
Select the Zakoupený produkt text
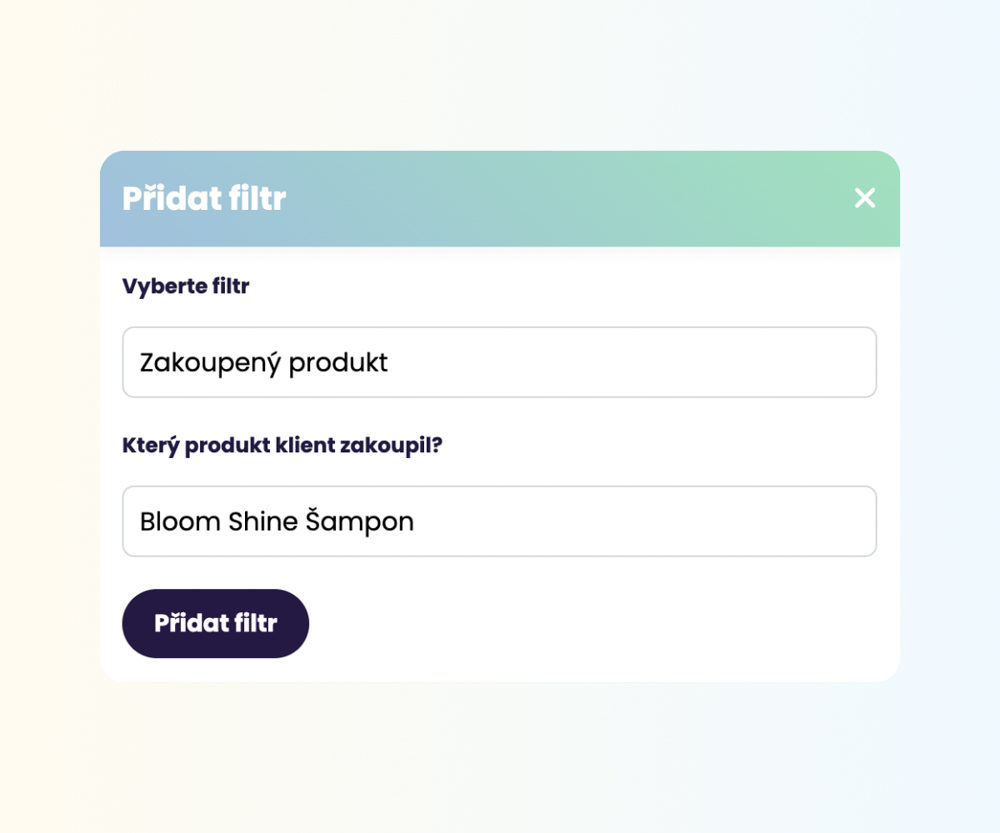click(x=264, y=362)
